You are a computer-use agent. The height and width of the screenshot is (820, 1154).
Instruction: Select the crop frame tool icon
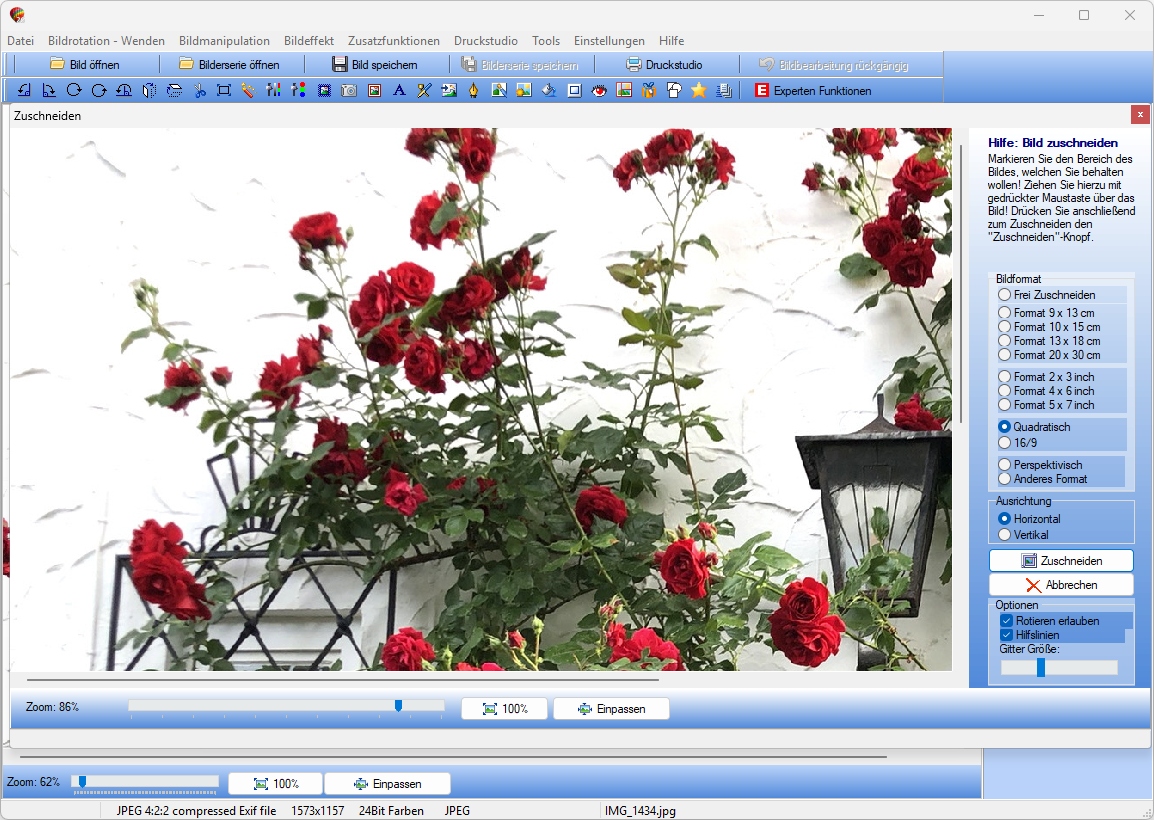click(224, 91)
